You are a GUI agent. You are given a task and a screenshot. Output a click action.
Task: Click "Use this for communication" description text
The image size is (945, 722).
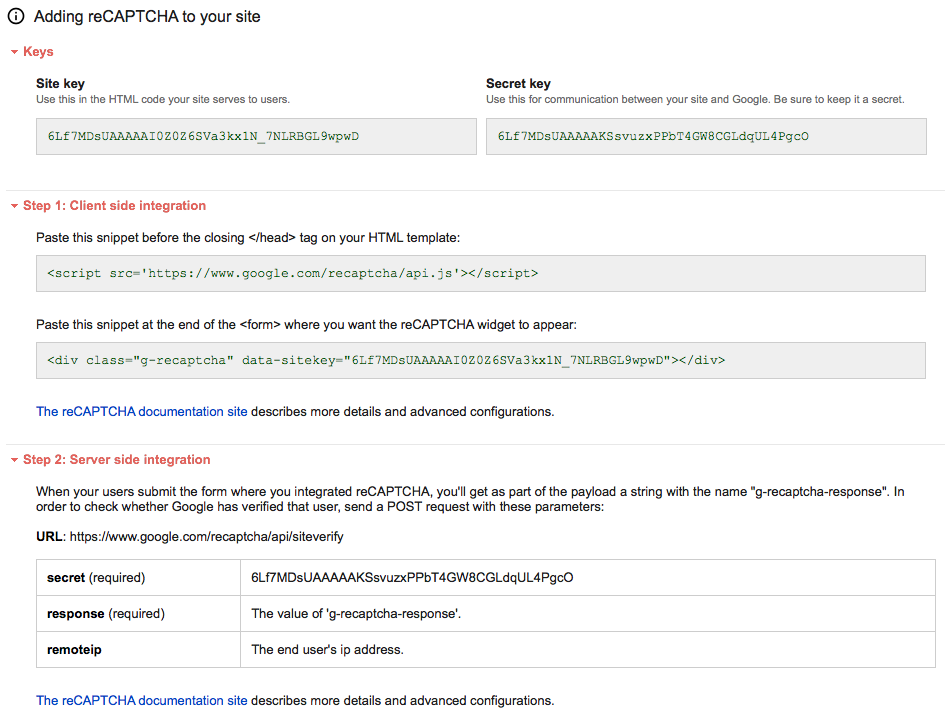pyautogui.click(x=695, y=99)
